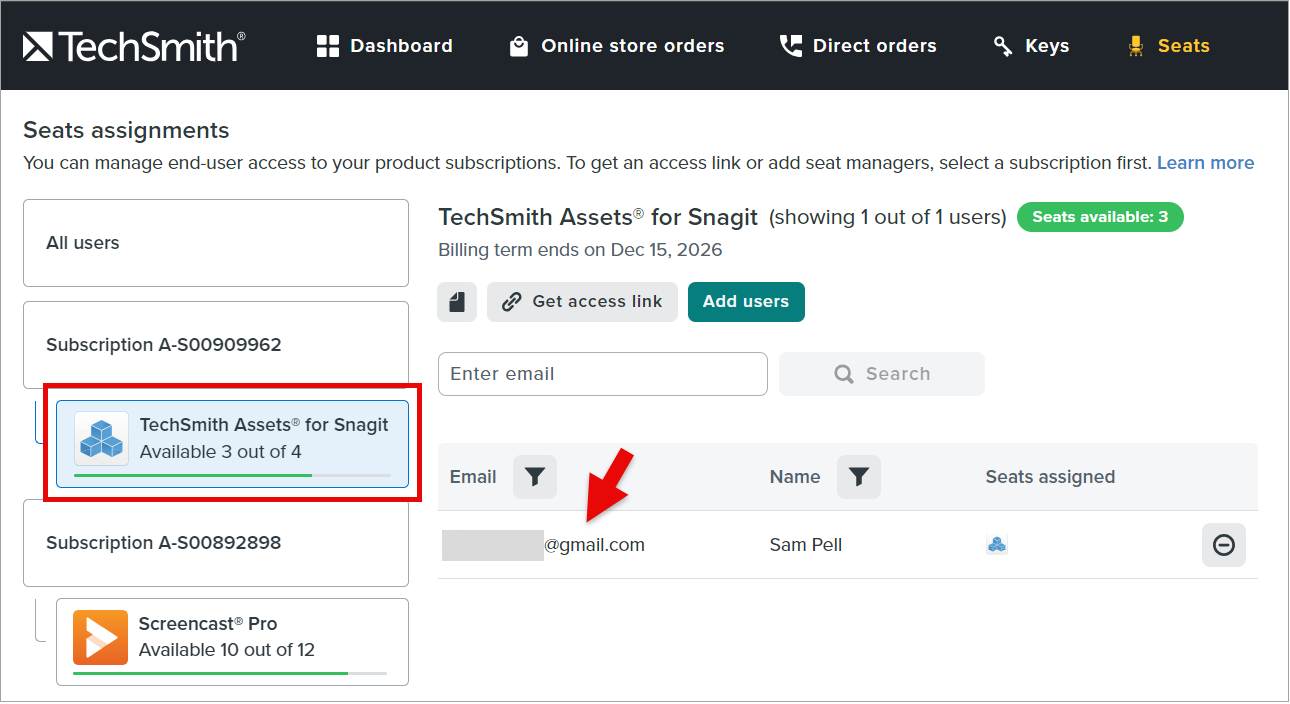Screen dimensions: 1290x704
Task: Click the Enter email field
Action: pos(602,374)
